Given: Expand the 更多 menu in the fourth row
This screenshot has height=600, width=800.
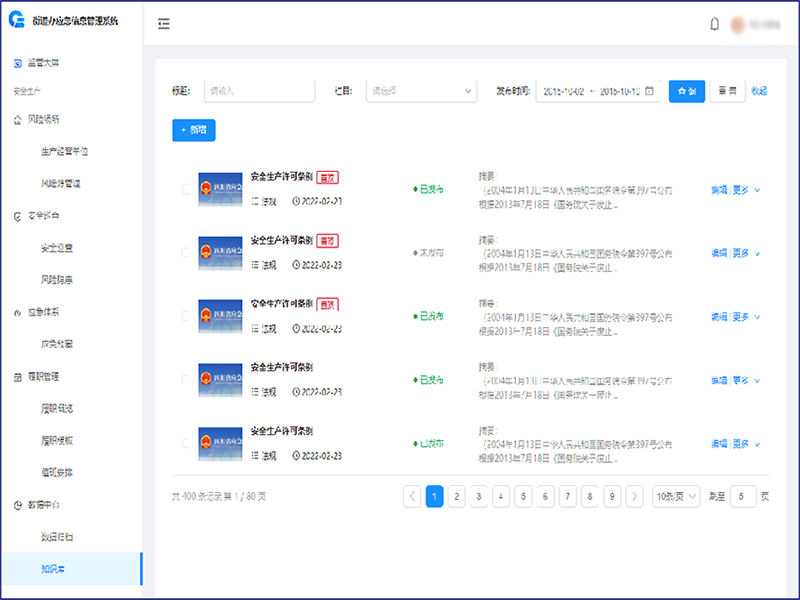Looking at the screenshot, I should [746, 380].
